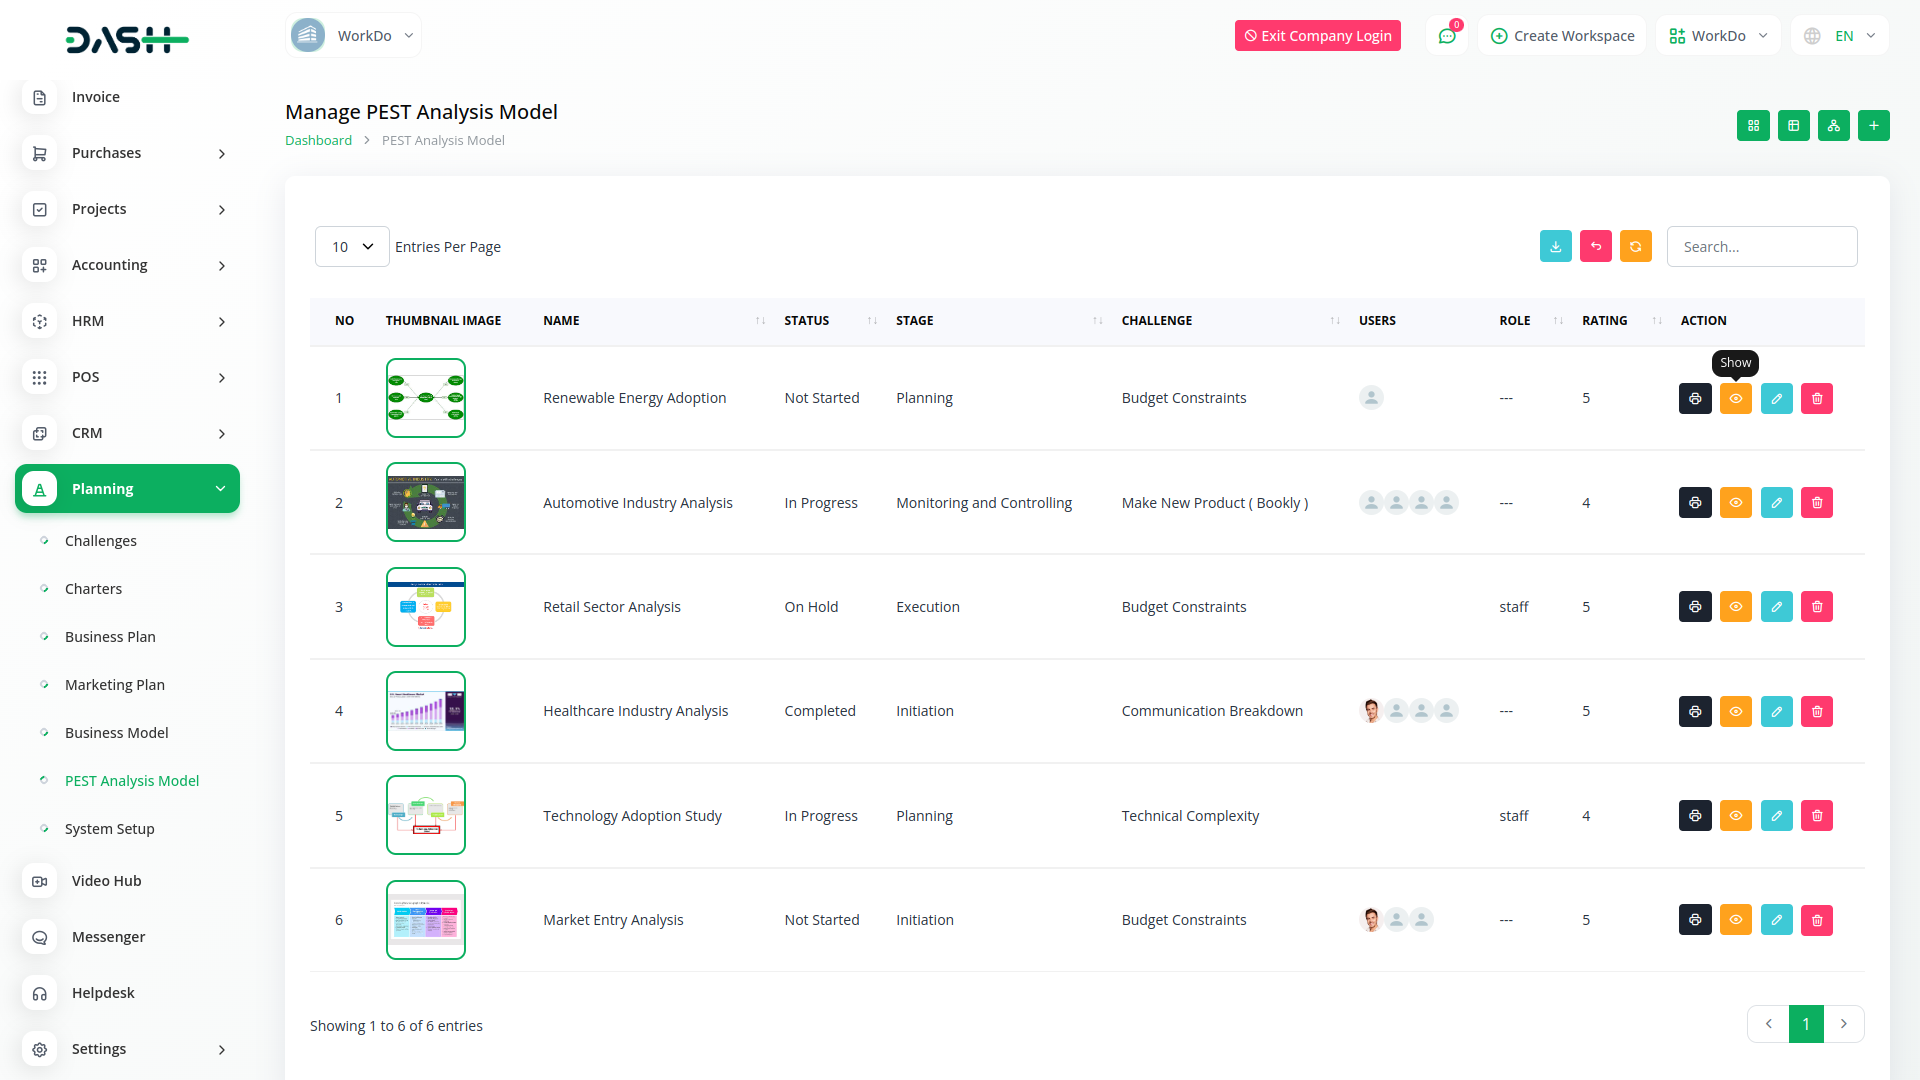Print the Renewable Energy Adoption entry

pos(1695,398)
